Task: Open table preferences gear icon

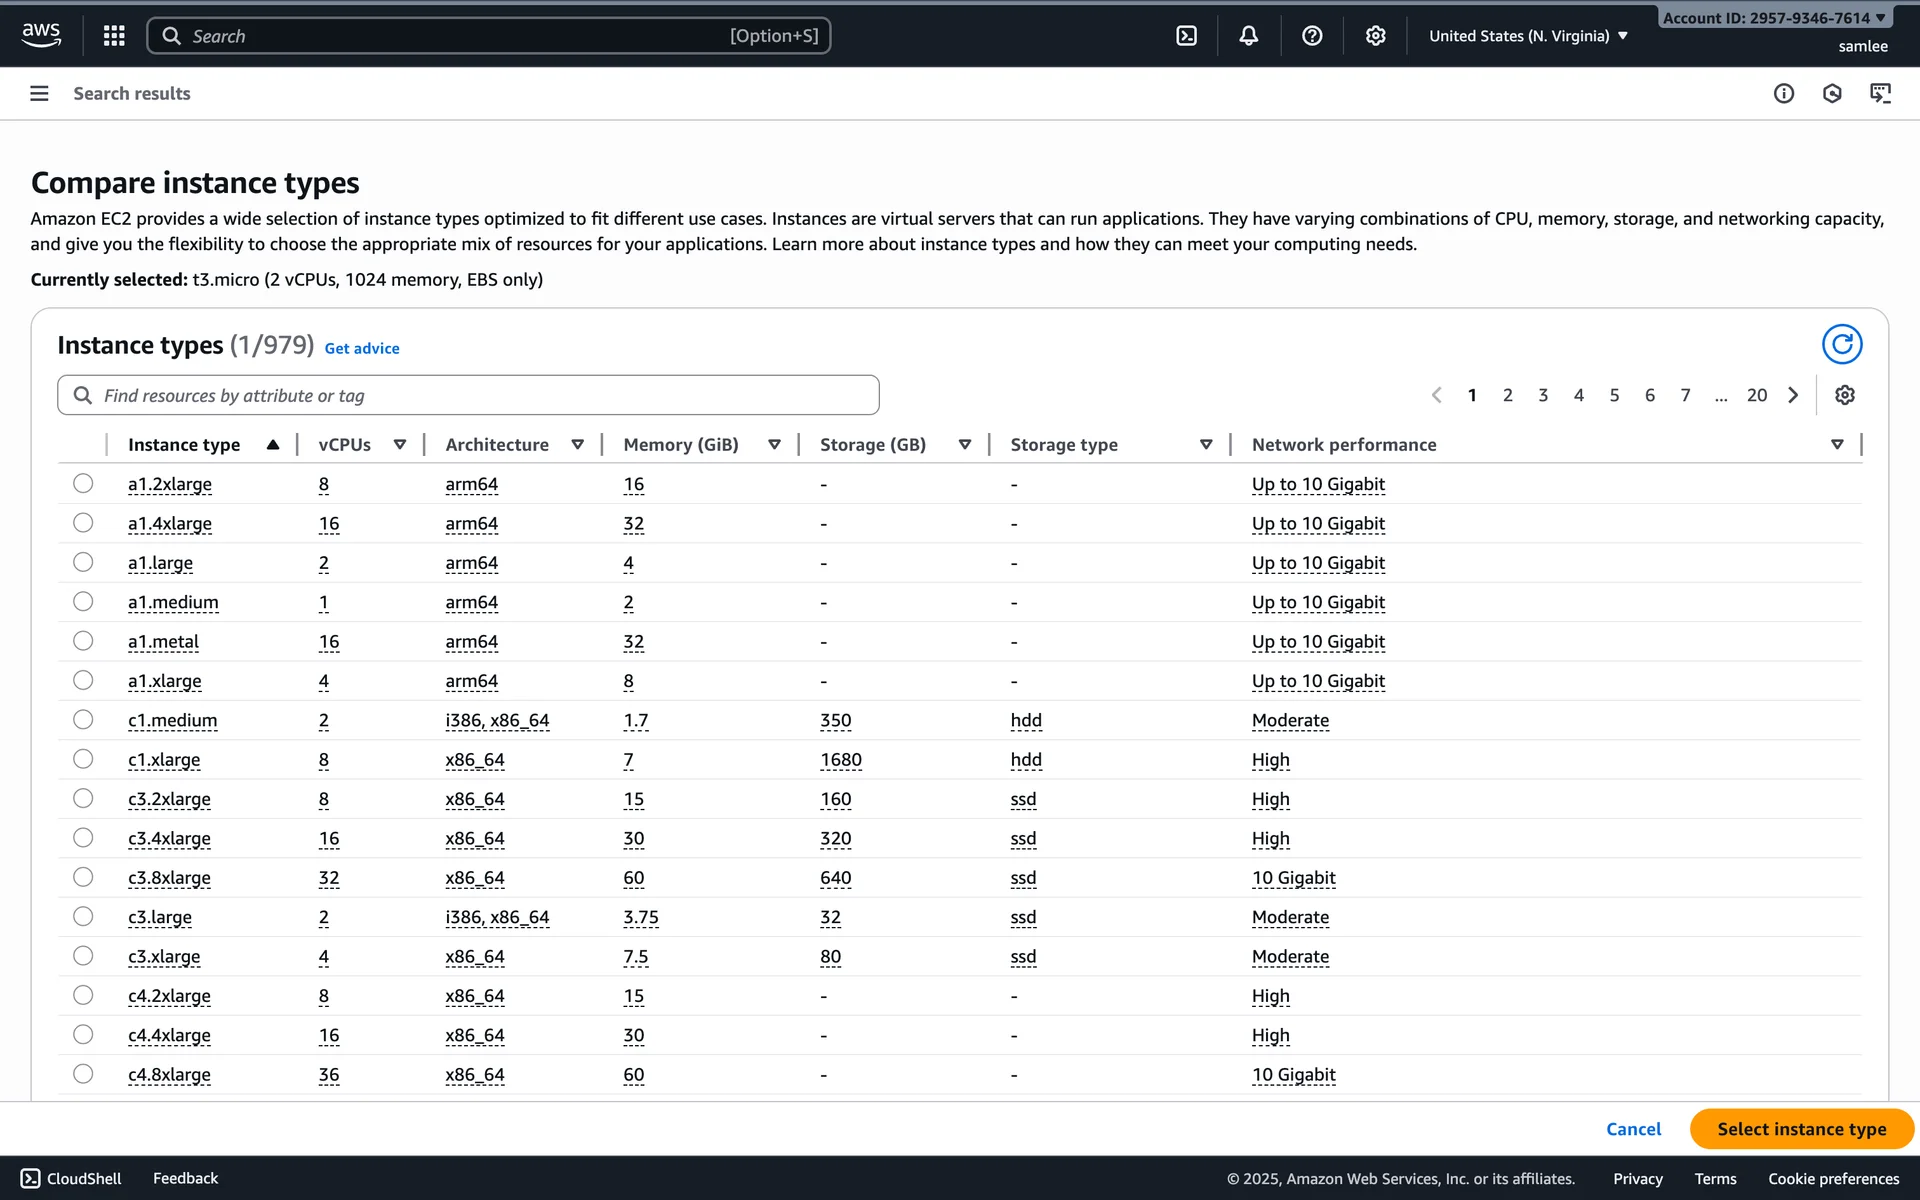Action: click(x=1845, y=395)
